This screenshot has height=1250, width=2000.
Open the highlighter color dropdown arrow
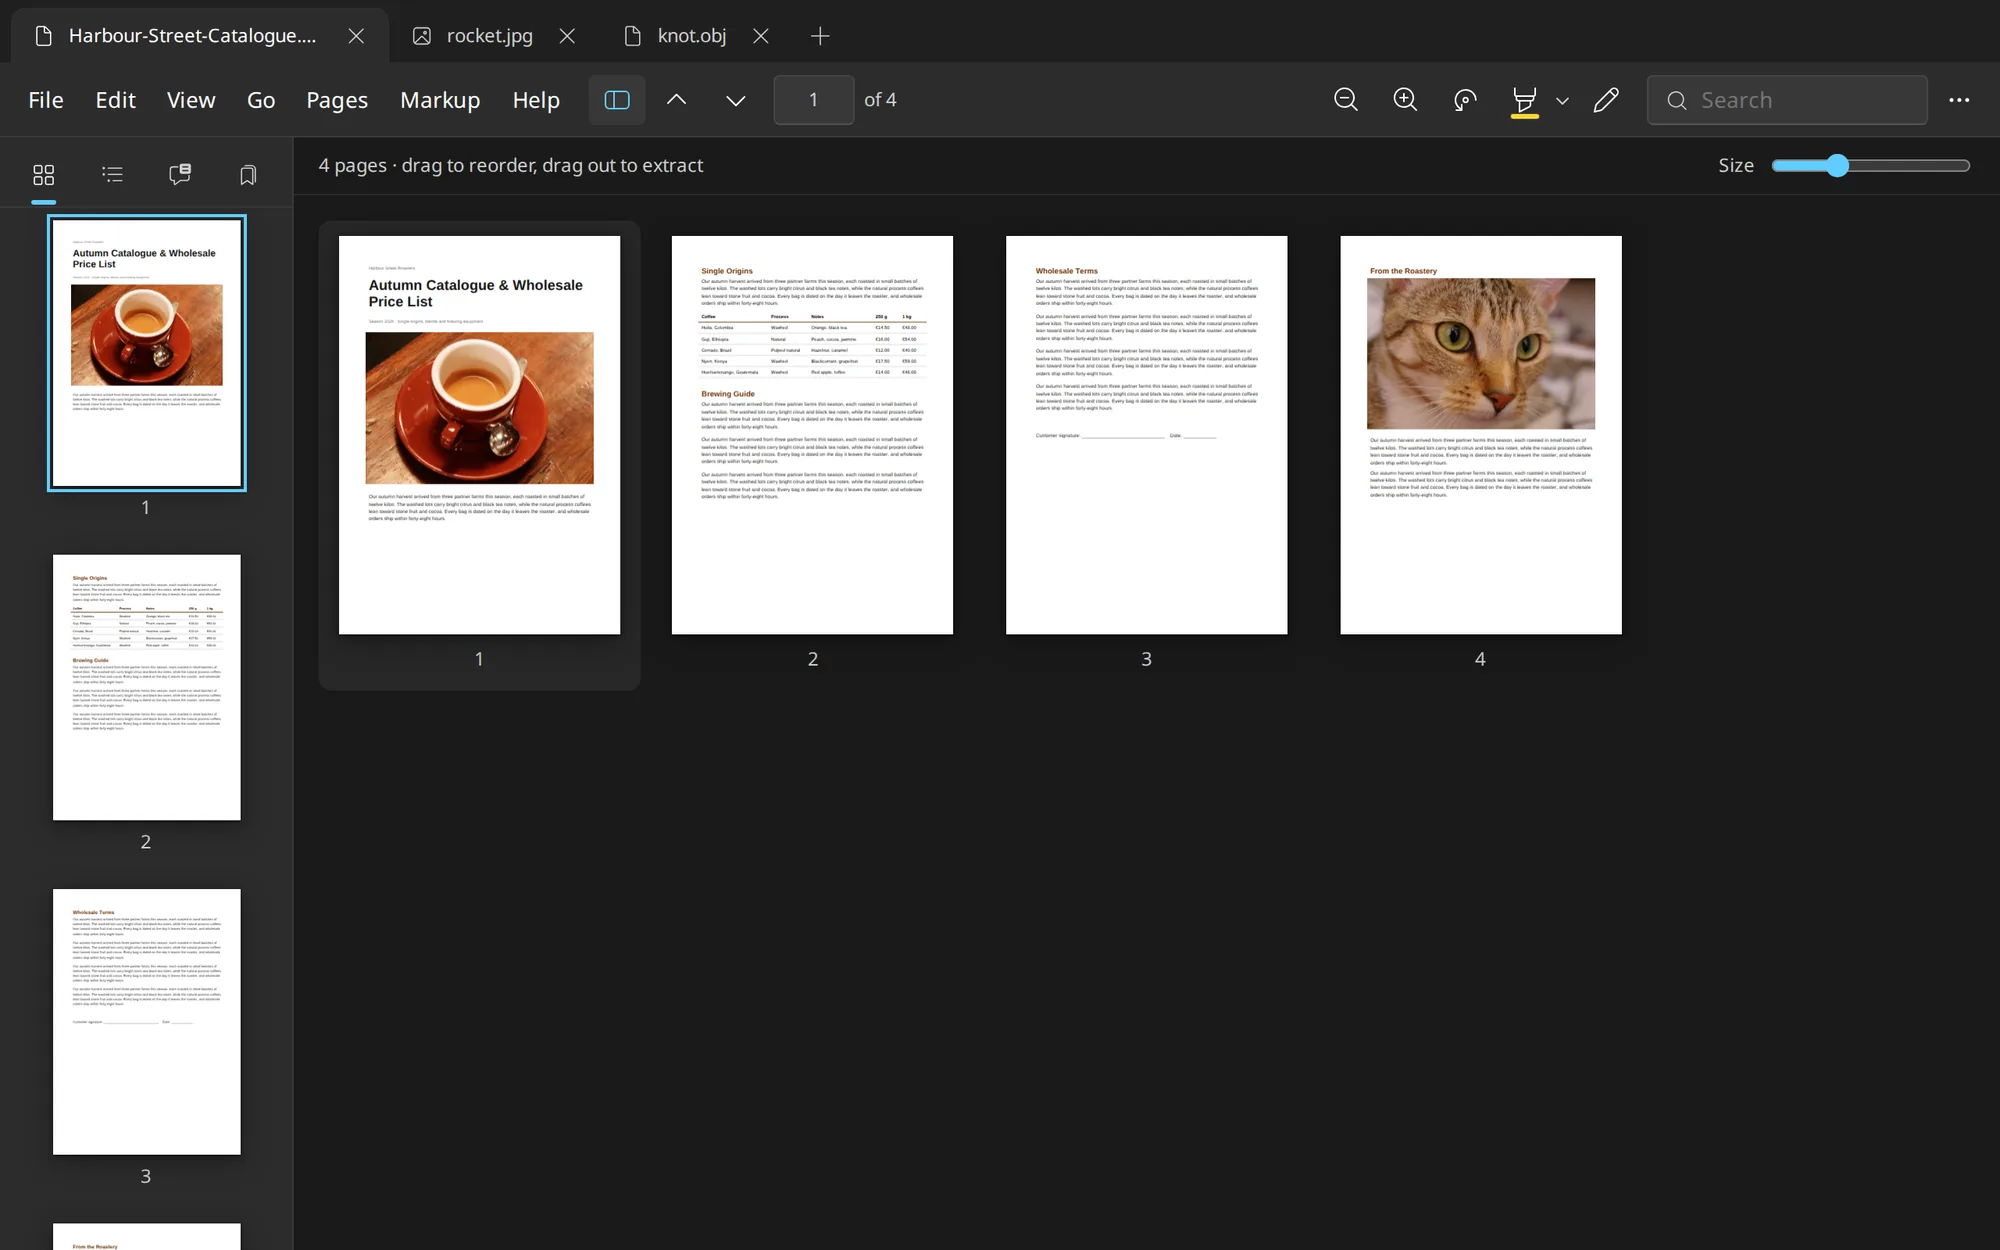[1562, 101]
